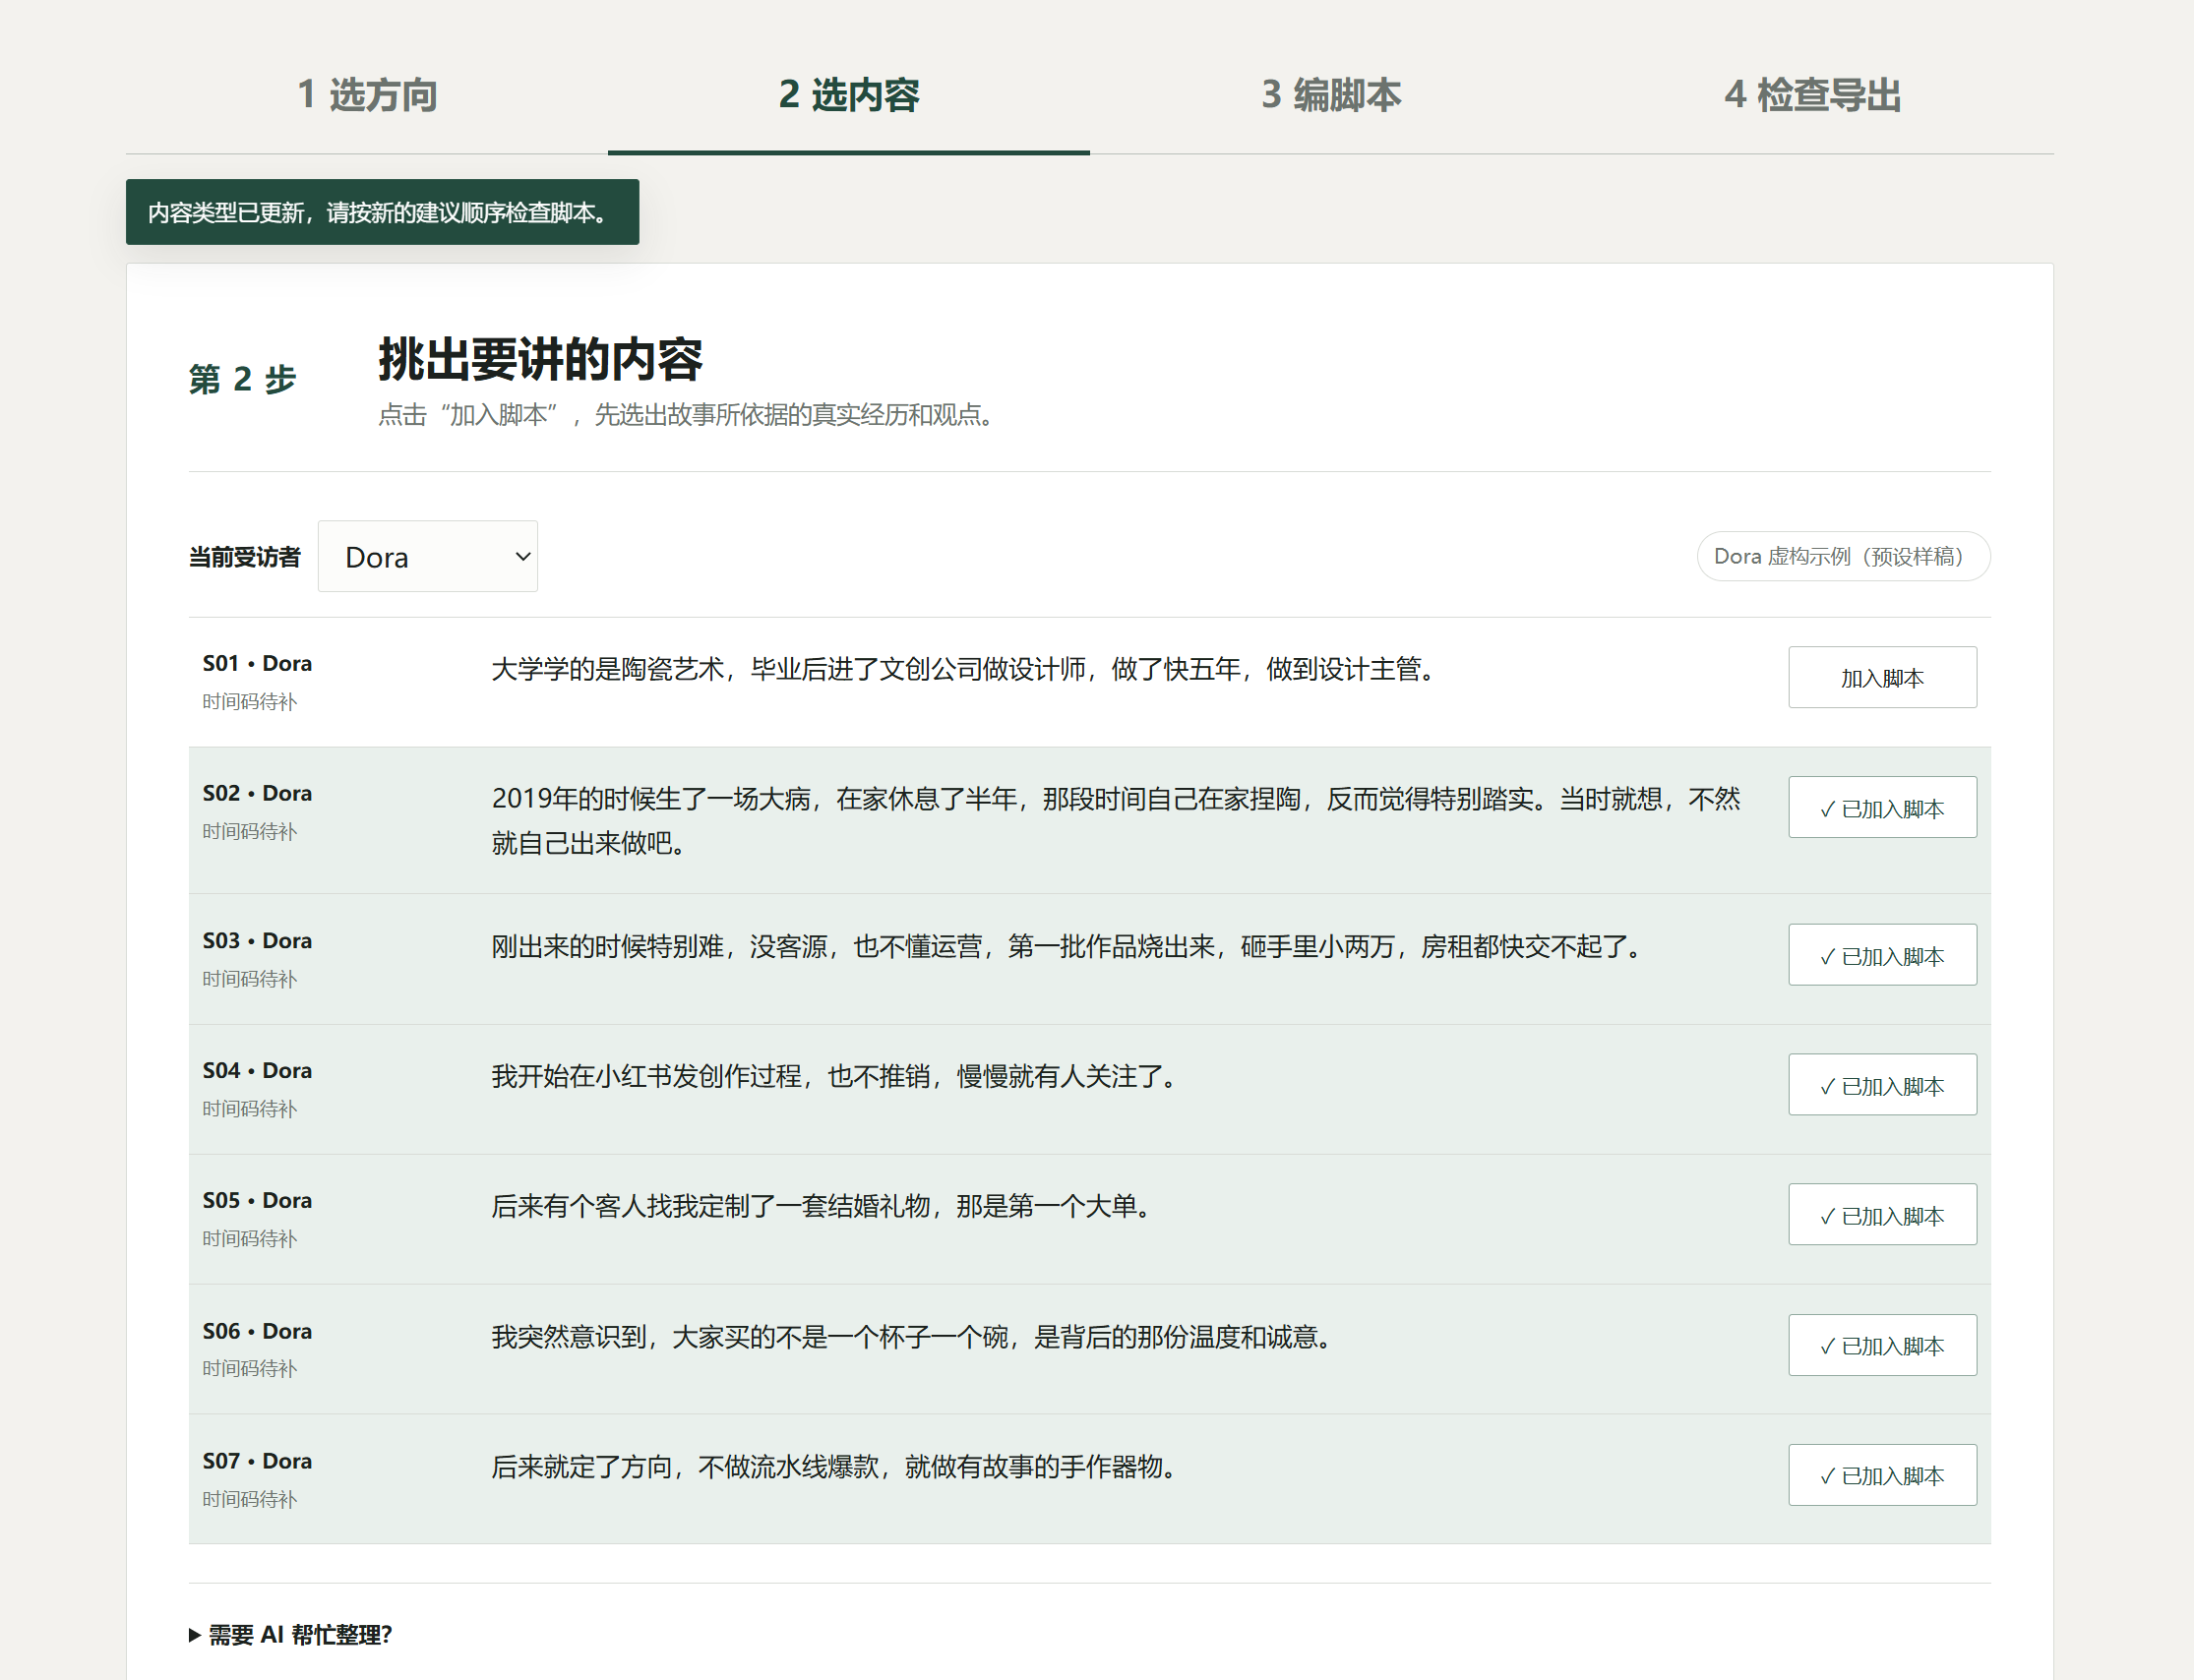Click the S07 • Dora label

(257, 1461)
